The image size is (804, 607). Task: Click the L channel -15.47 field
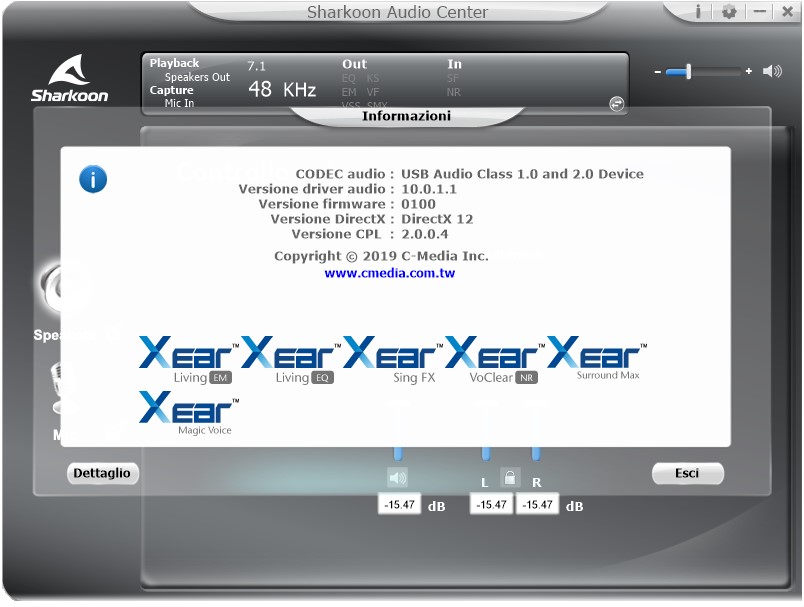click(491, 504)
